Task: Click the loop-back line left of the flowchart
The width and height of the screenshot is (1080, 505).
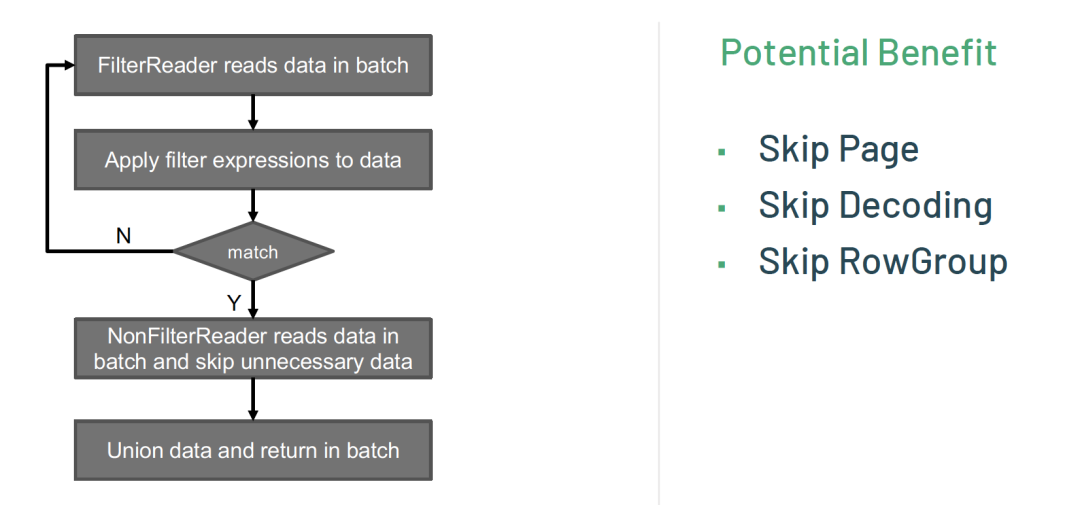Action: pyautogui.click(x=47, y=158)
